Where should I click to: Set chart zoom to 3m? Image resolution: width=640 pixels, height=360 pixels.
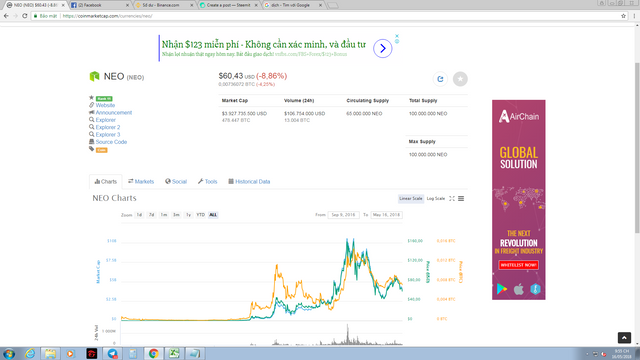point(176,215)
